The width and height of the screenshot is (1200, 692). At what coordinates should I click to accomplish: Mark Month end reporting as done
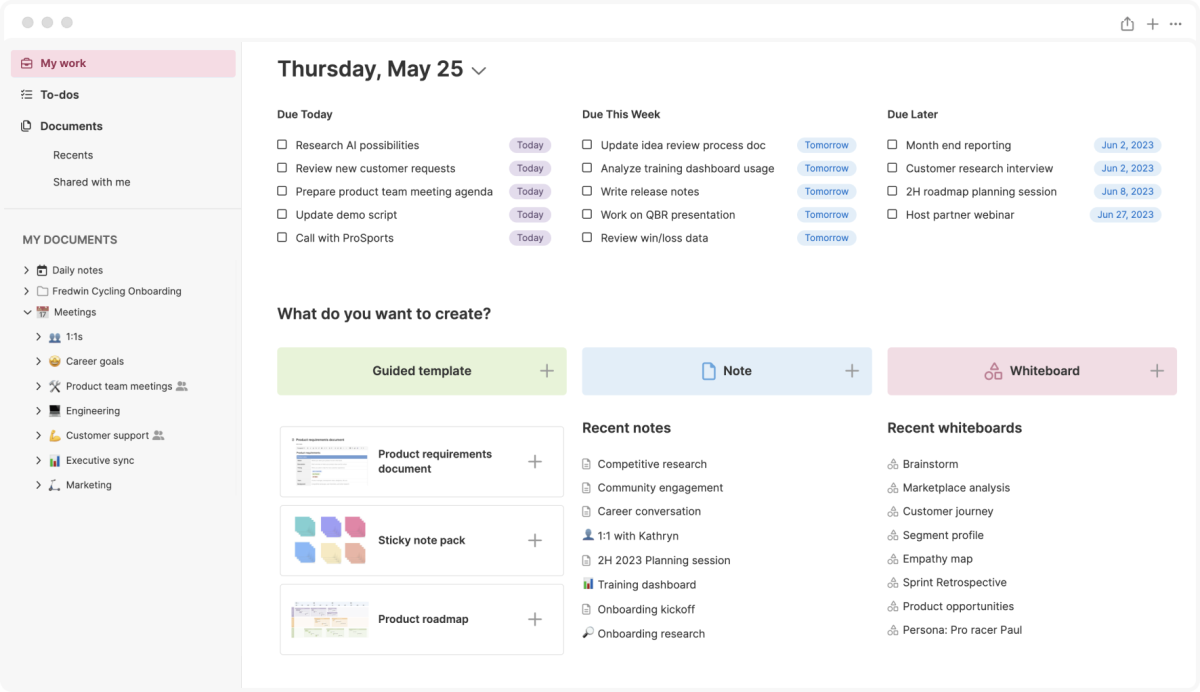[x=892, y=145]
